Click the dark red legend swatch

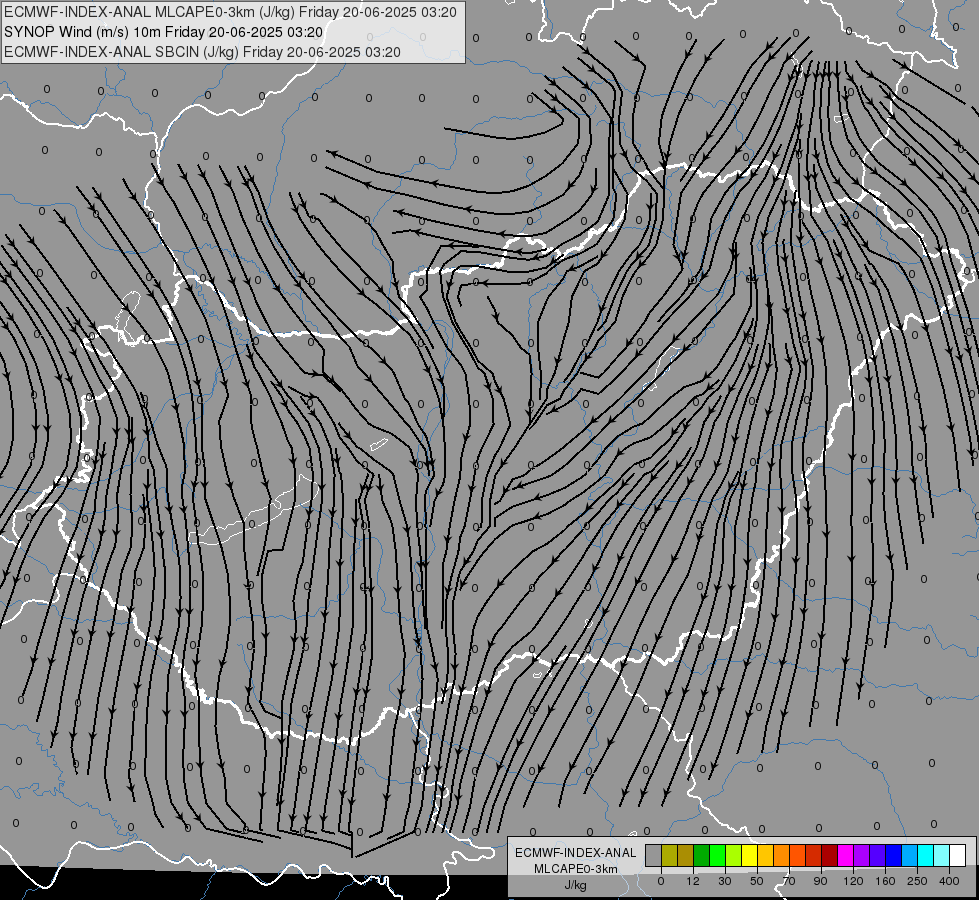tap(830, 855)
